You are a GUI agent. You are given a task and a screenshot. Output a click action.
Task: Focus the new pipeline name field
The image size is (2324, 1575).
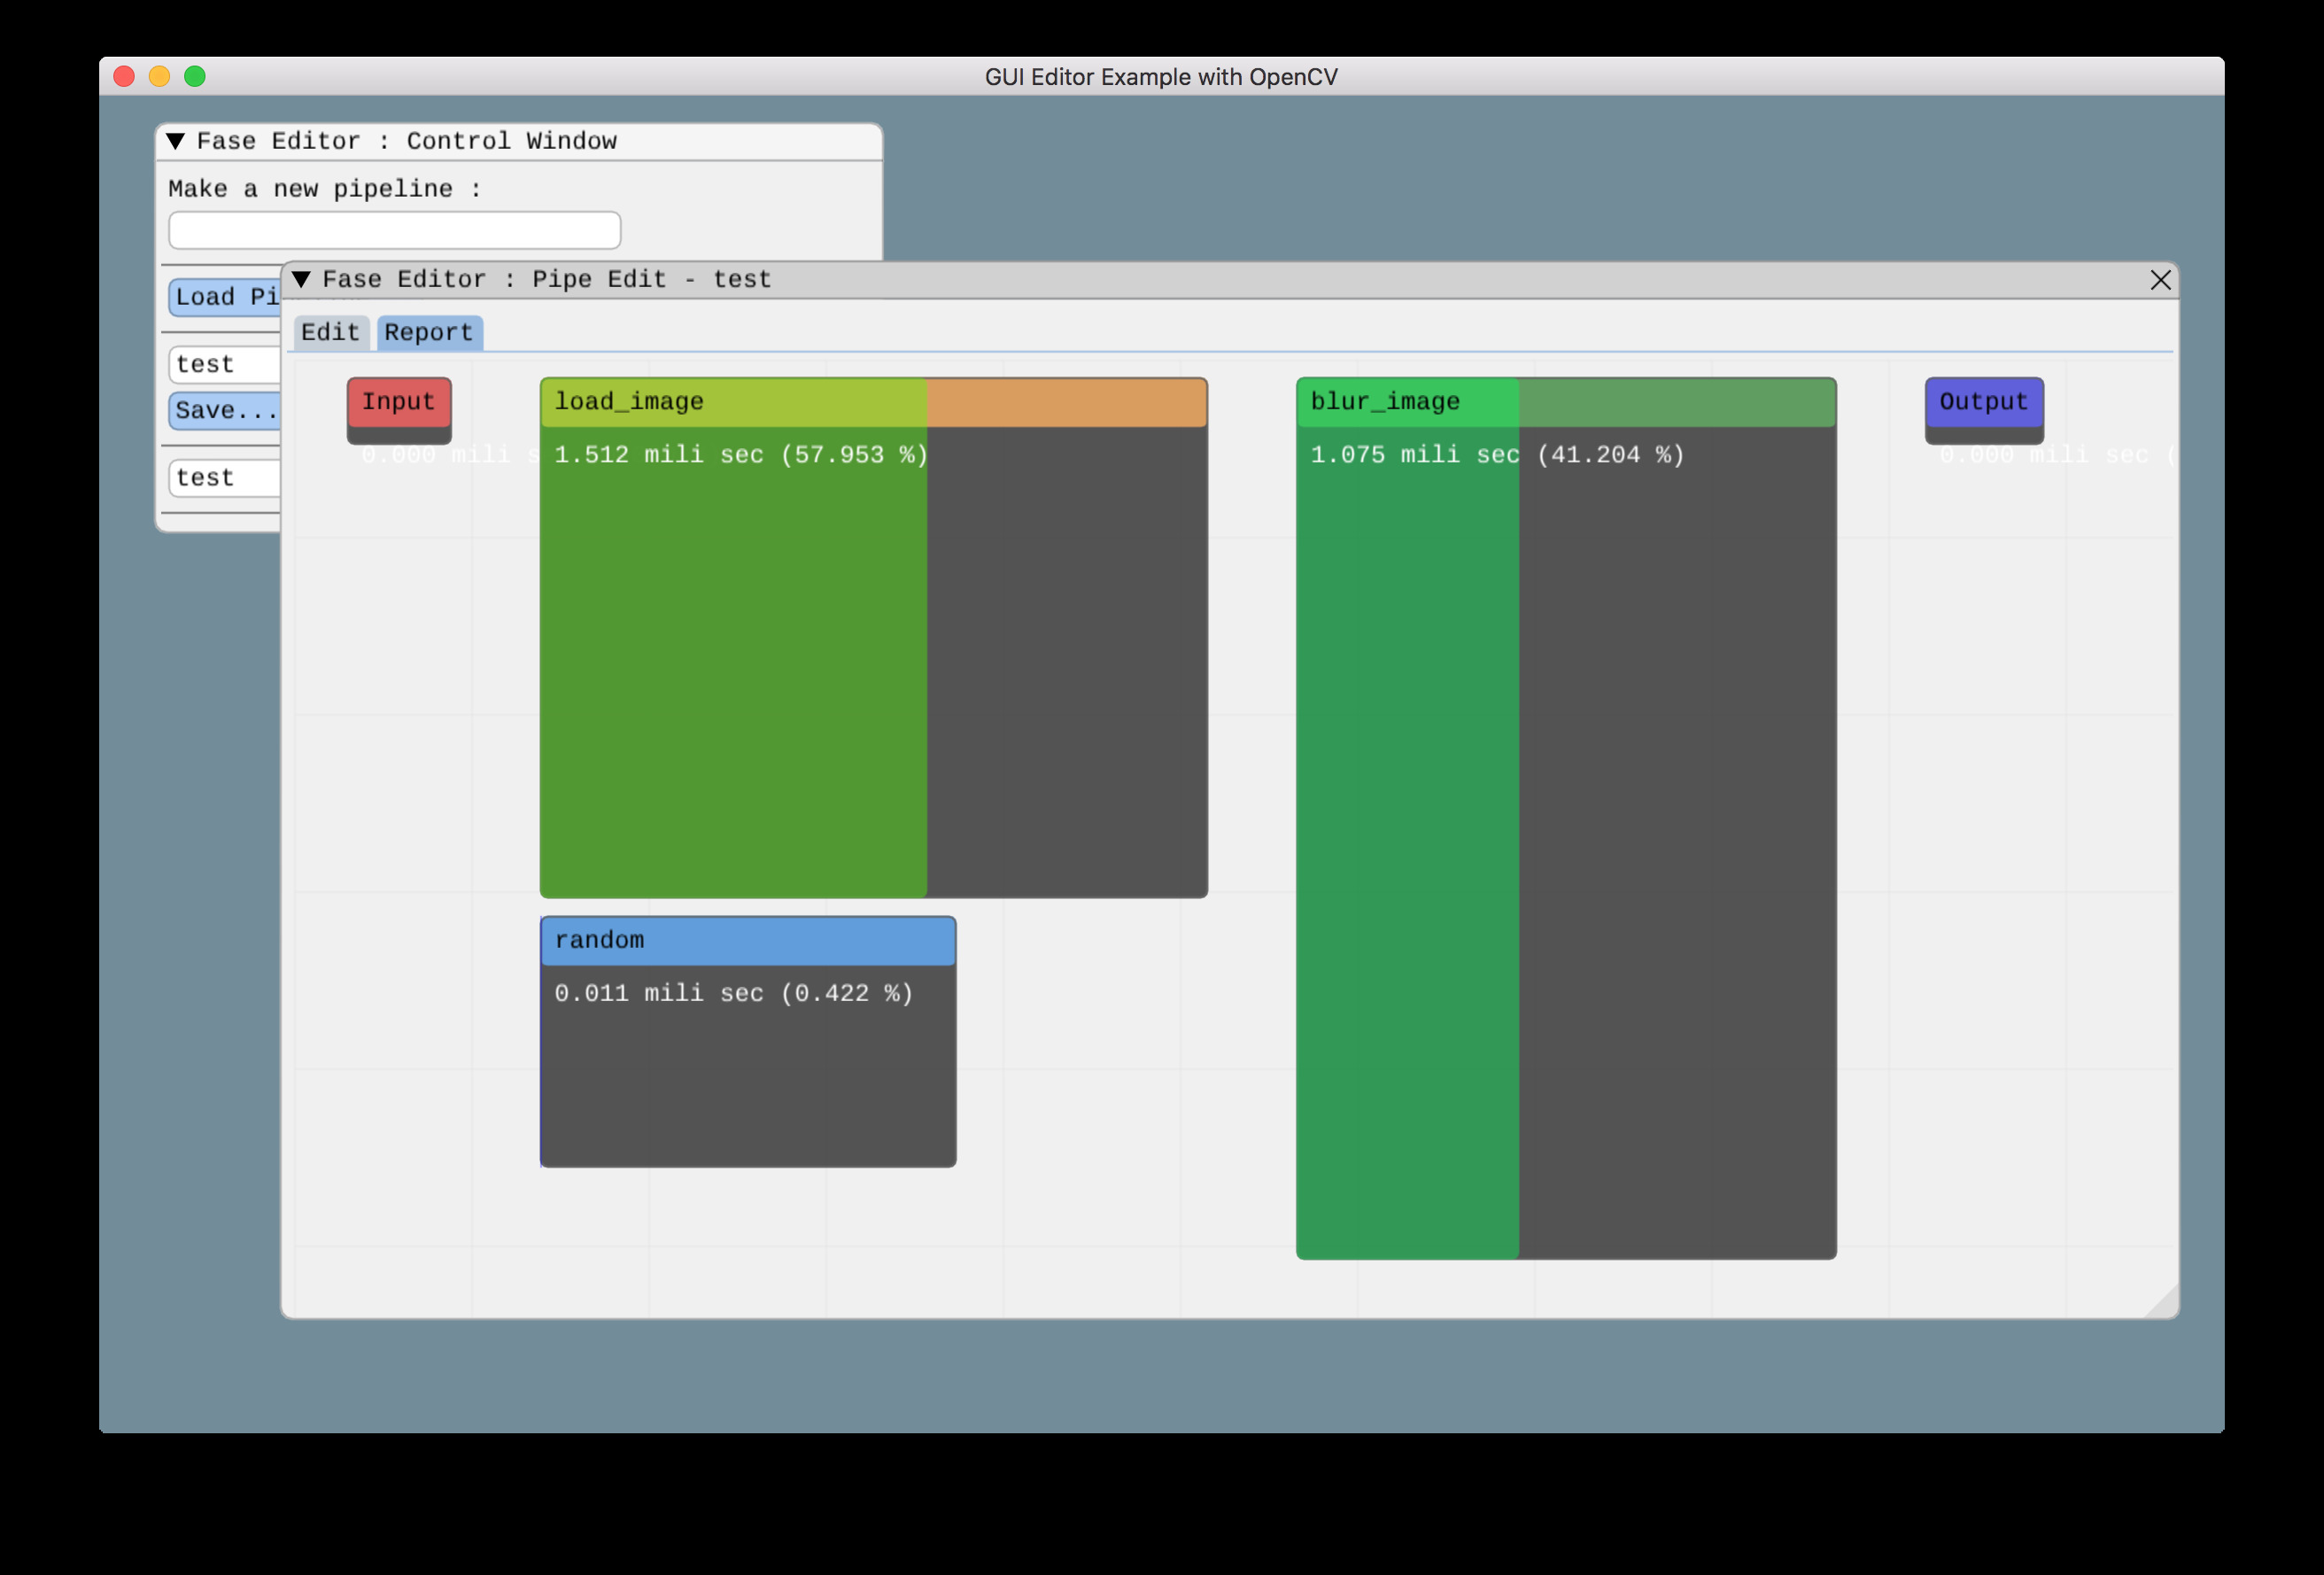click(x=394, y=230)
